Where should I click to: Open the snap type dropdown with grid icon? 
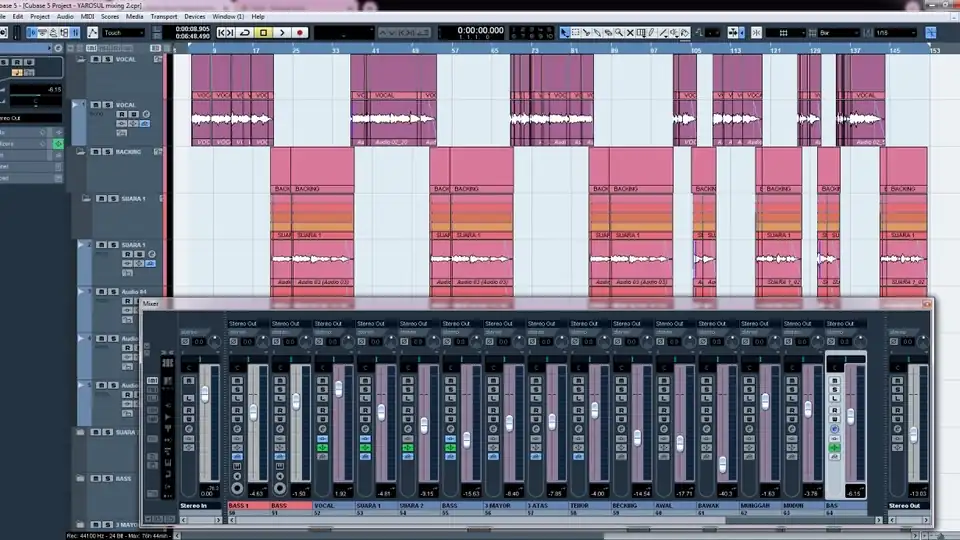pyautogui.click(x=784, y=32)
